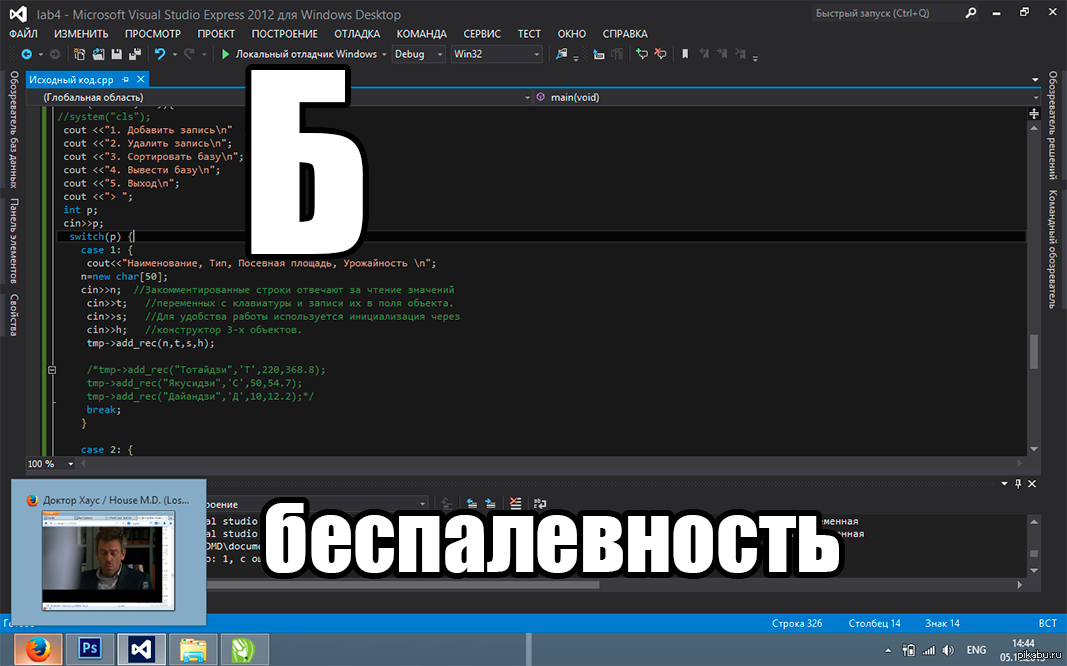Open the КОМАНДА menu

pos(421,33)
